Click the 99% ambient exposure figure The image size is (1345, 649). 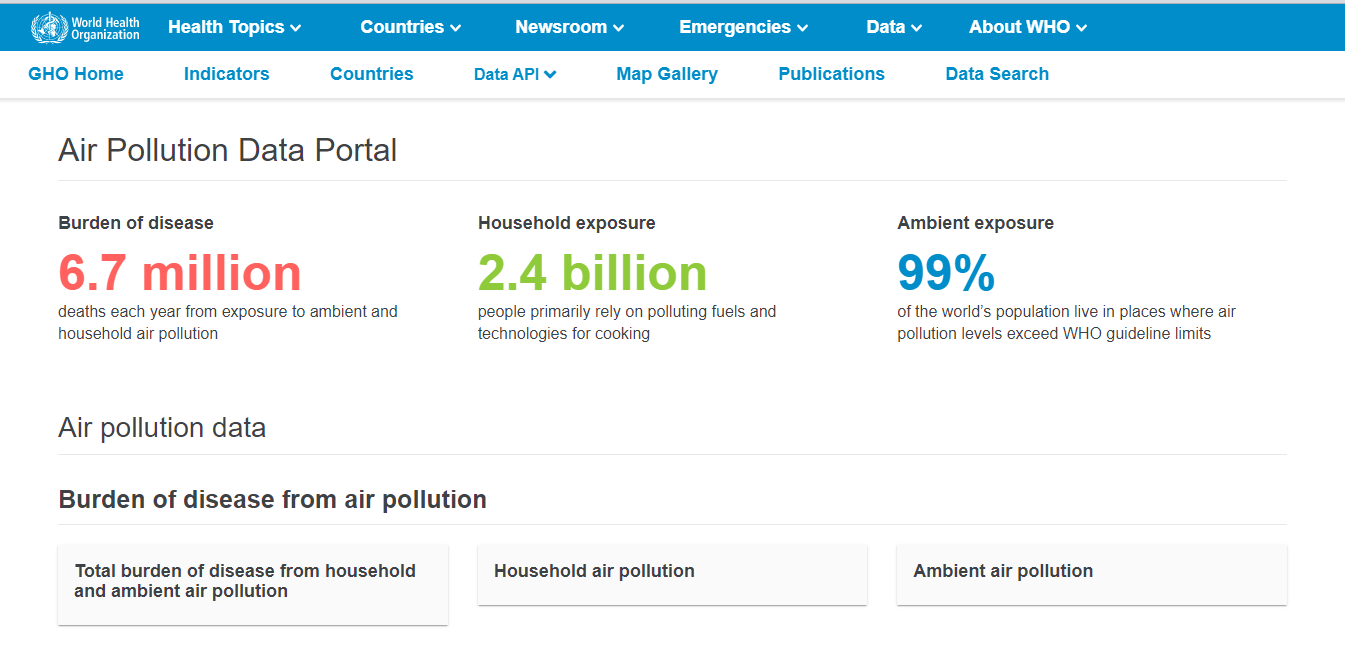click(945, 272)
